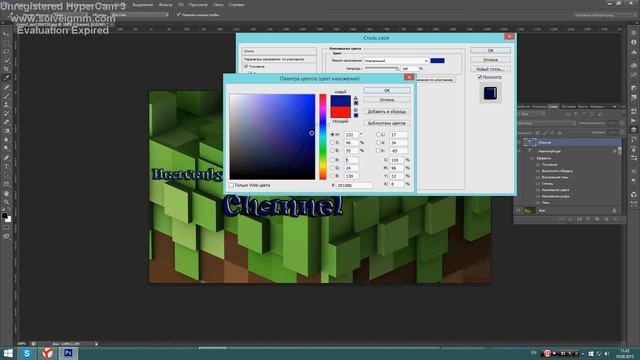Select the Zoom tool
Image resolution: width=640 pixels, height=360 pixels.
click(x=6, y=202)
